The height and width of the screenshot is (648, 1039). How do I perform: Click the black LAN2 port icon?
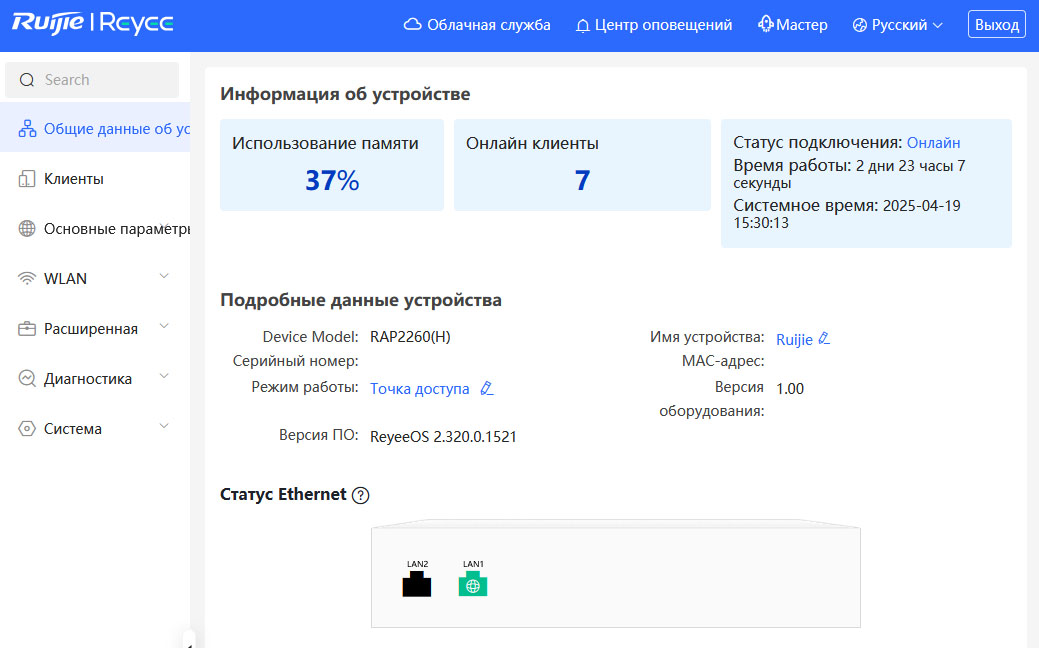(416, 585)
